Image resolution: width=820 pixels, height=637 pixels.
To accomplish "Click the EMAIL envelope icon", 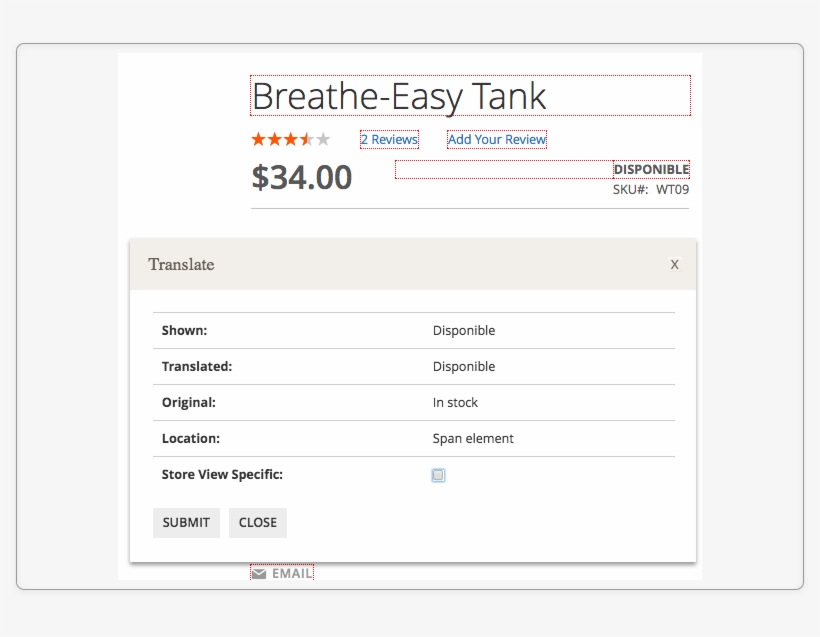I will coord(258,571).
